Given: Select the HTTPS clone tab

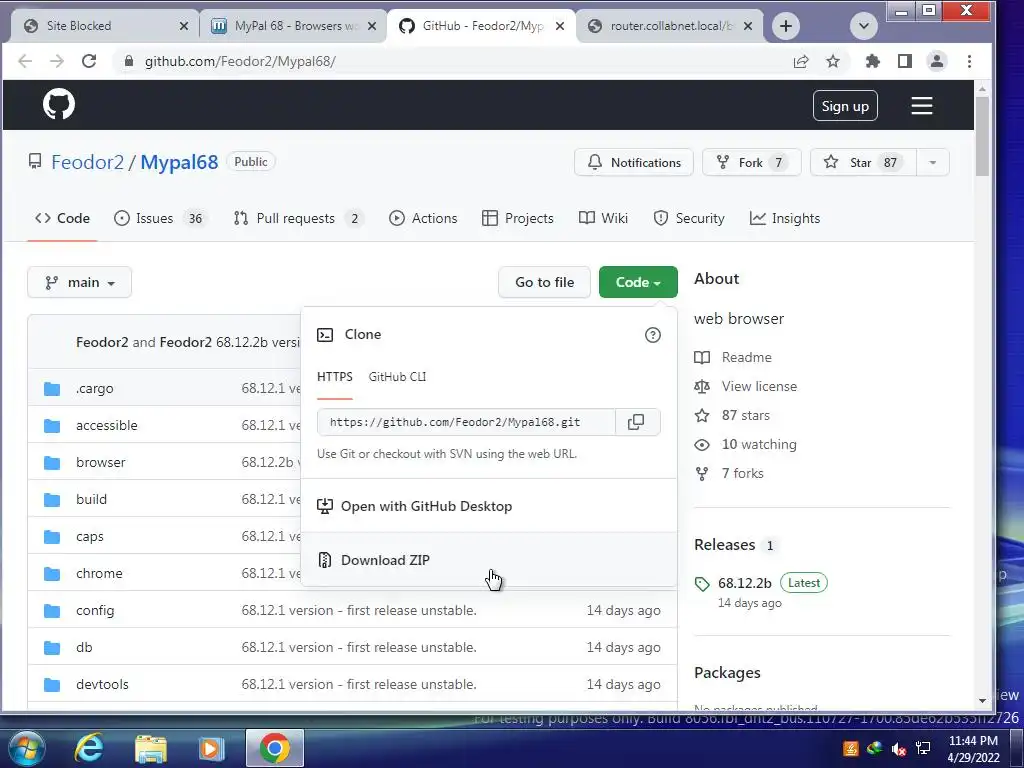Looking at the screenshot, I should (334, 377).
